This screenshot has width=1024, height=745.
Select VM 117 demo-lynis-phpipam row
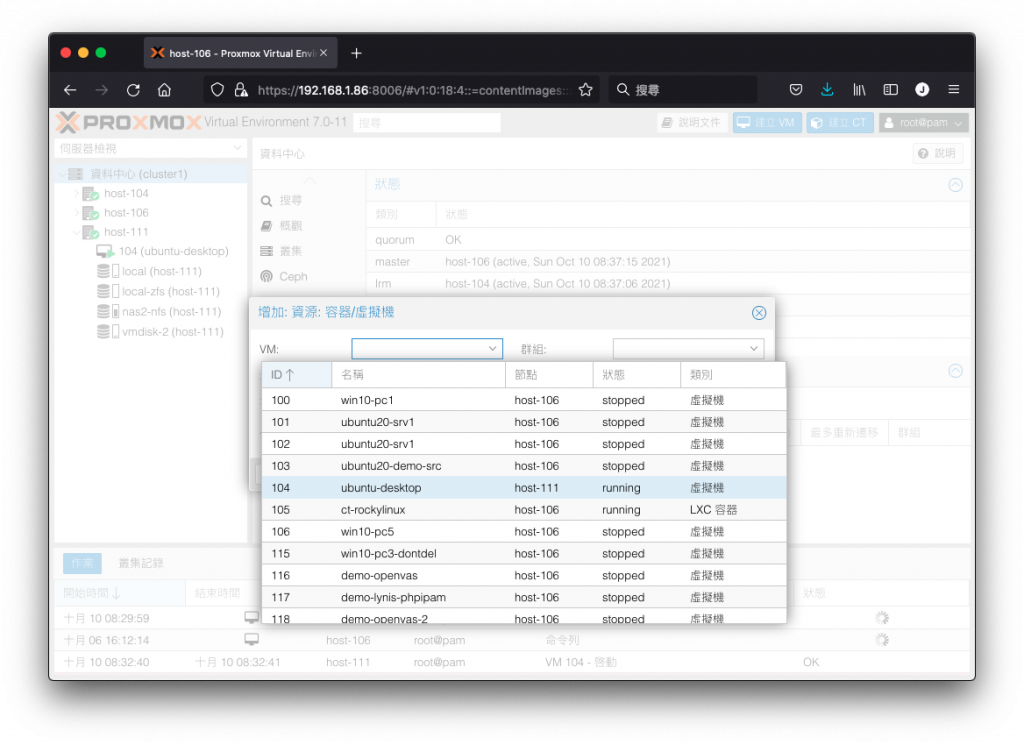coord(524,597)
